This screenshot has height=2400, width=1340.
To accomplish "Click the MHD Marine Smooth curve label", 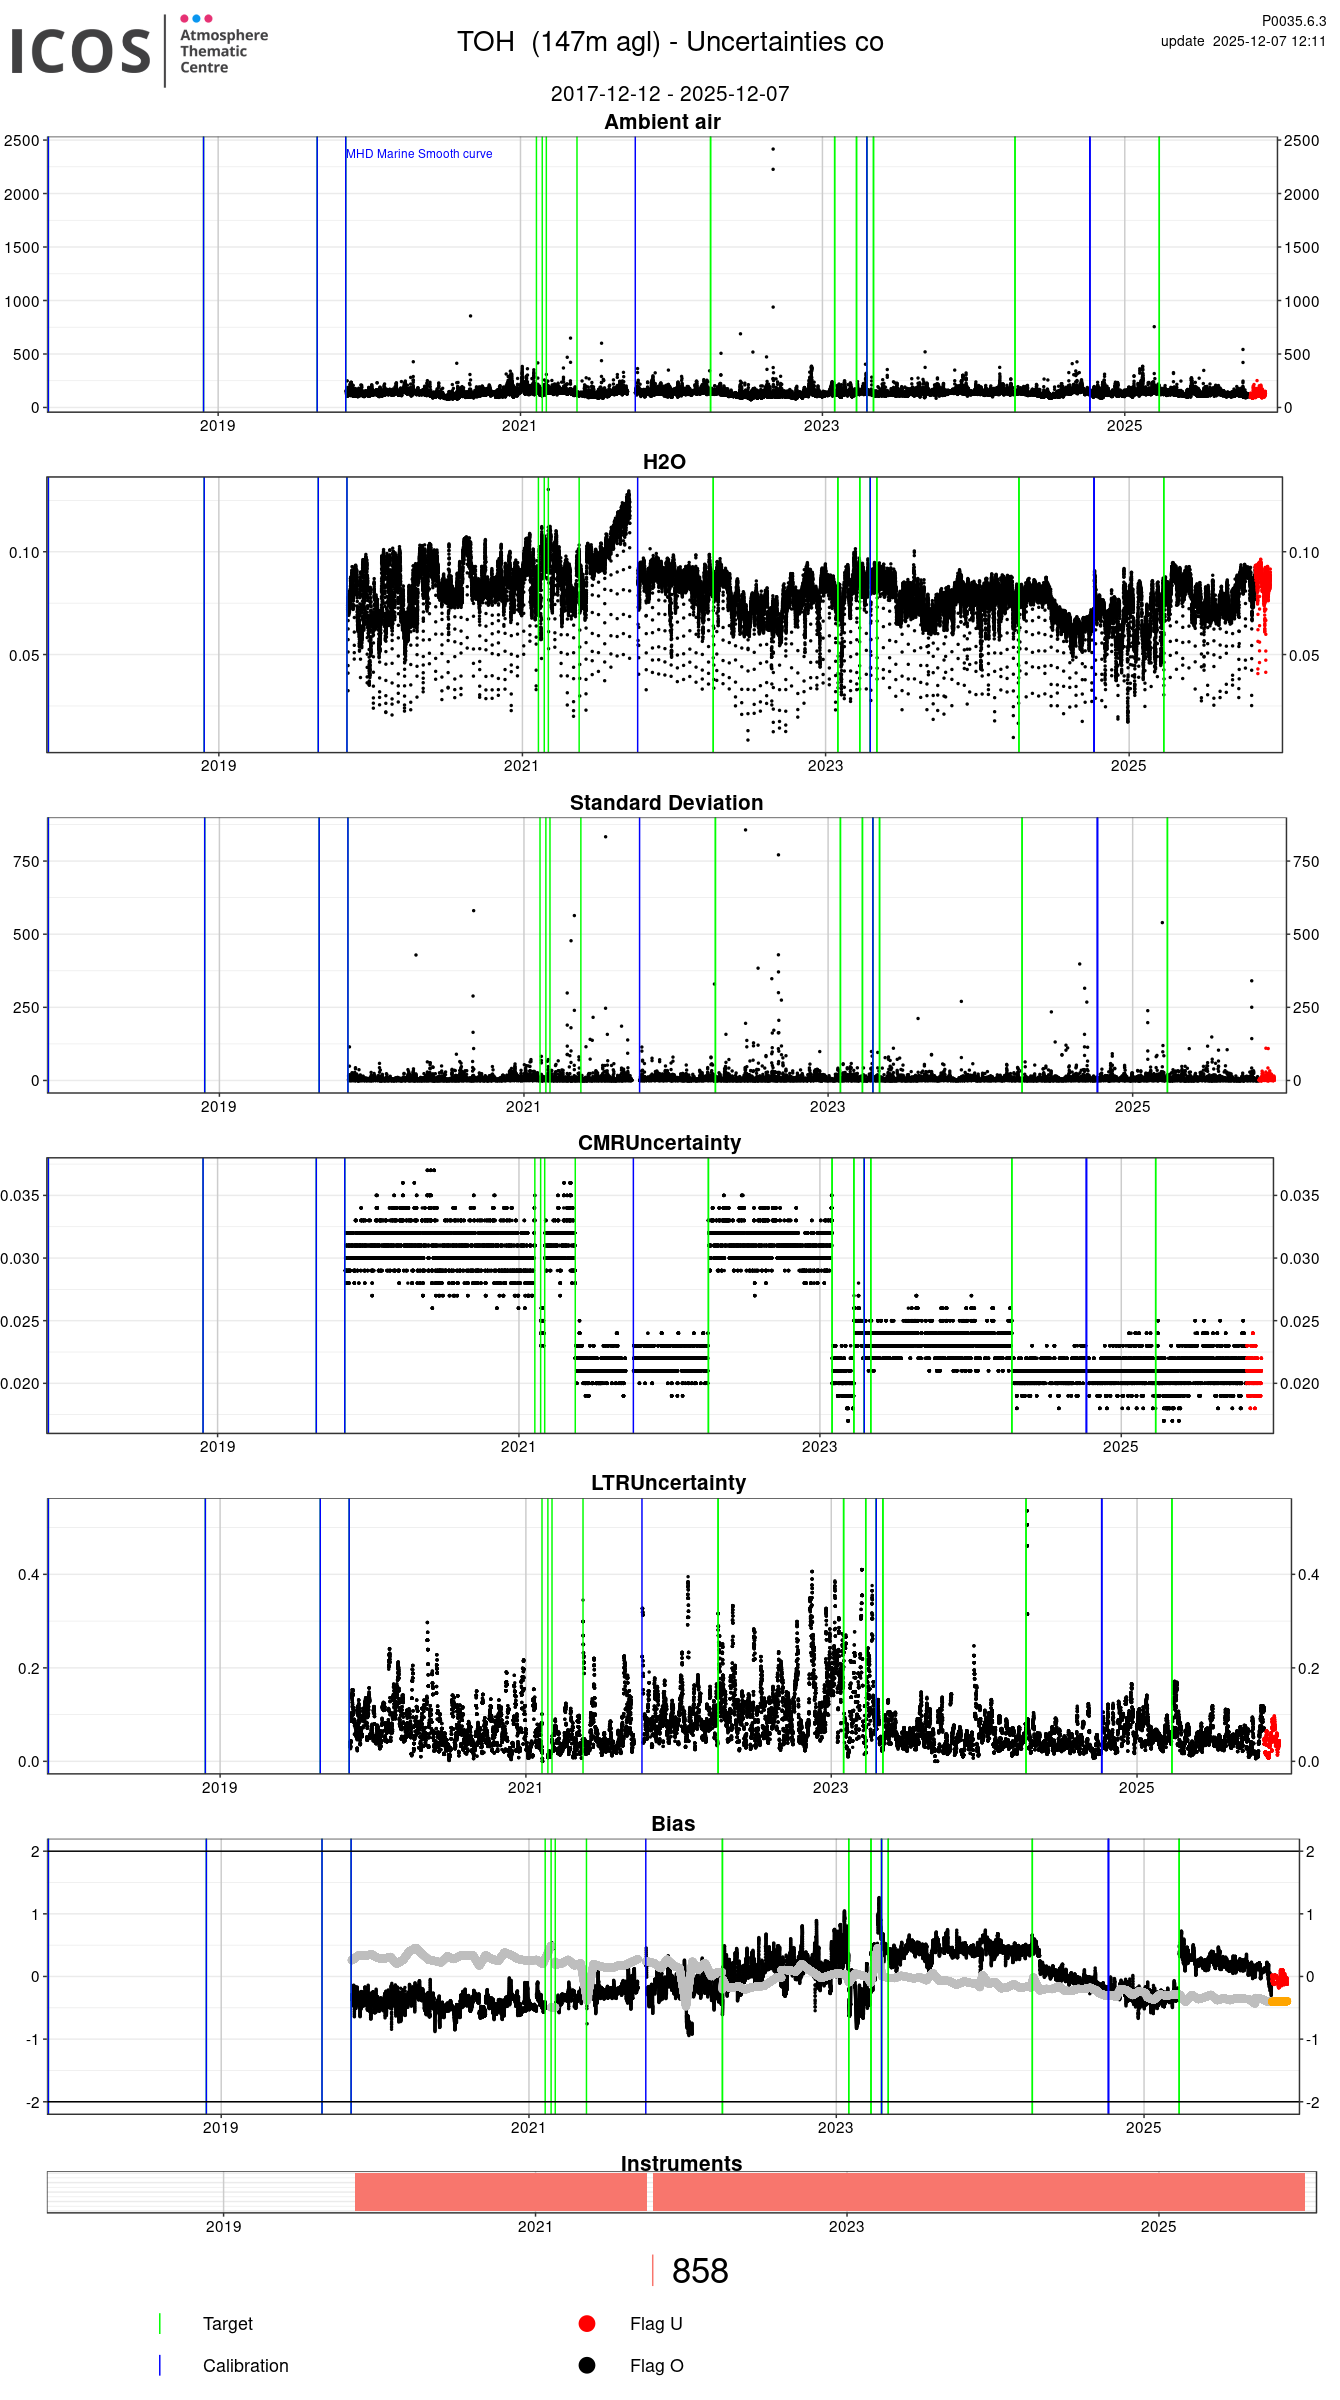I will point(419,154).
